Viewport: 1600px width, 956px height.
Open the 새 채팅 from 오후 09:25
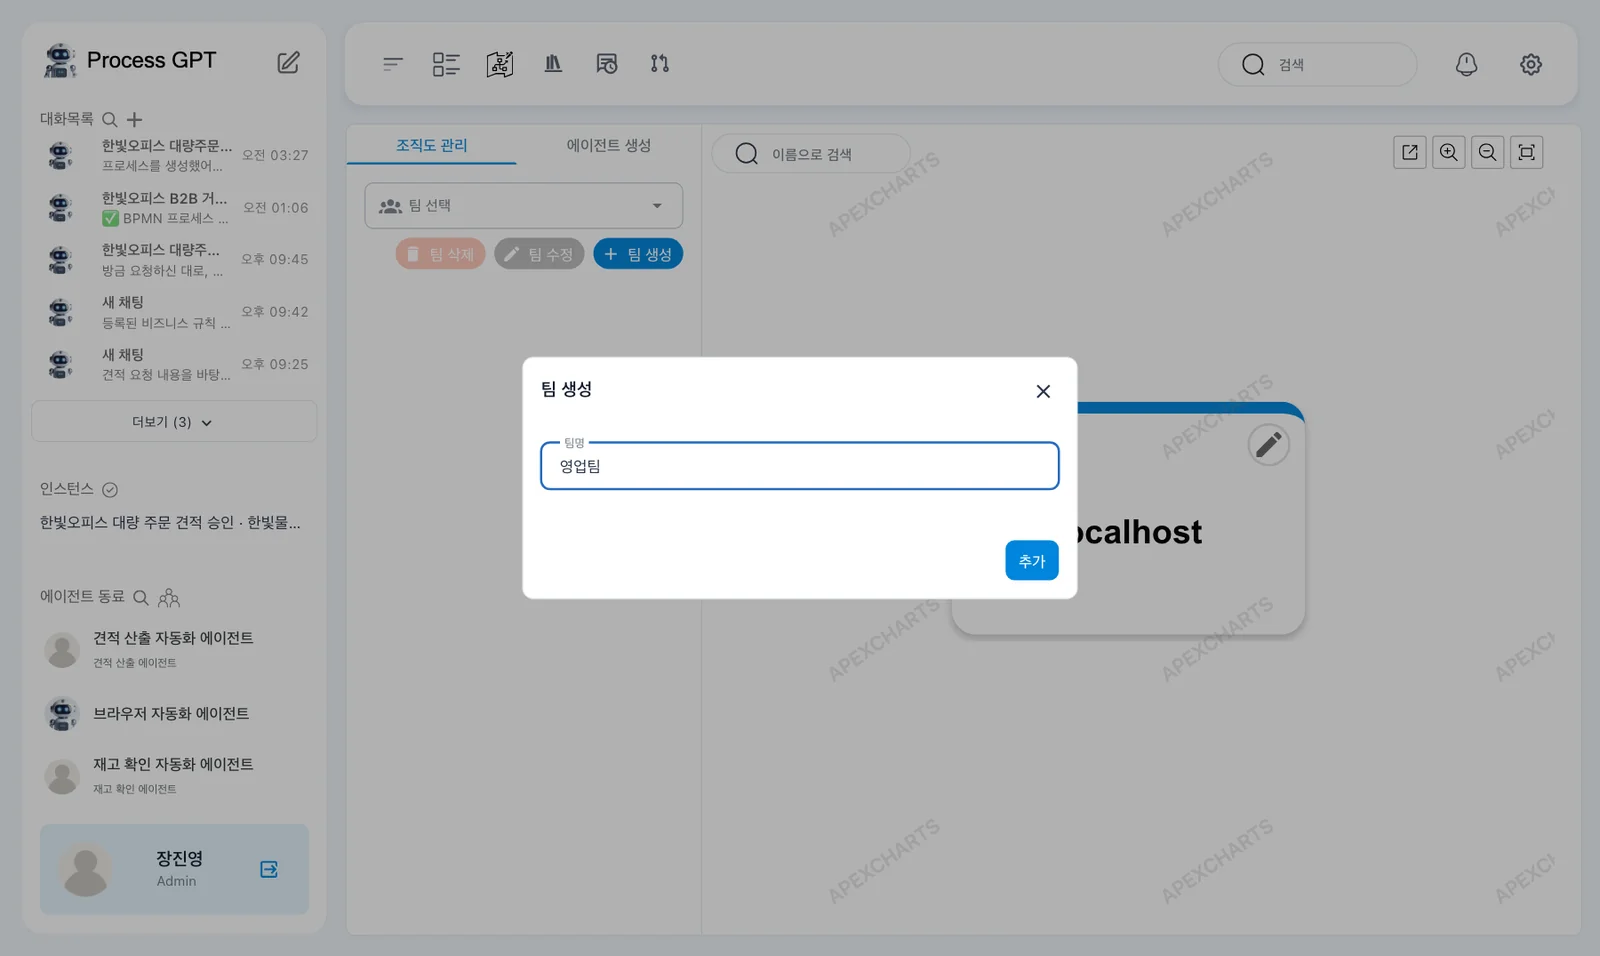click(174, 364)
